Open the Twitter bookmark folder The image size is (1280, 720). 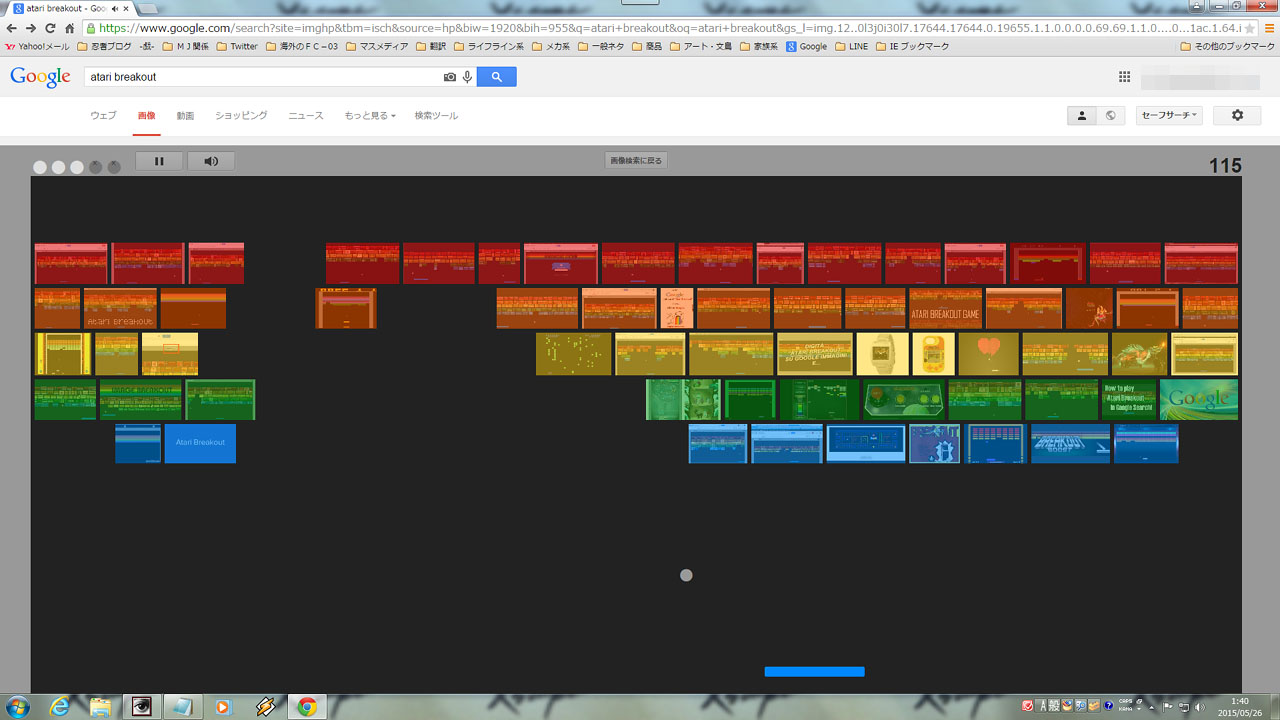click(x=237, y=46)
